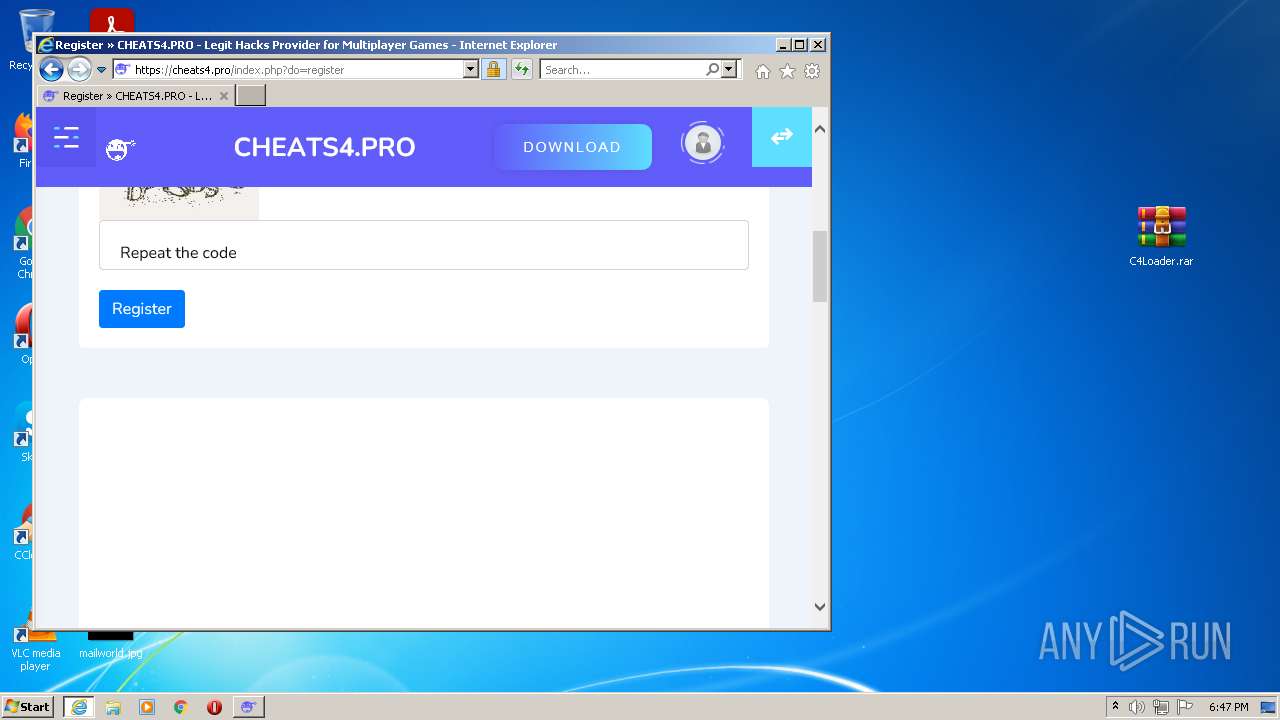Viewport: 1280px width, 720px height.
Task: Click the CHEATS4.PRO site title
Action: pos(324,147)
